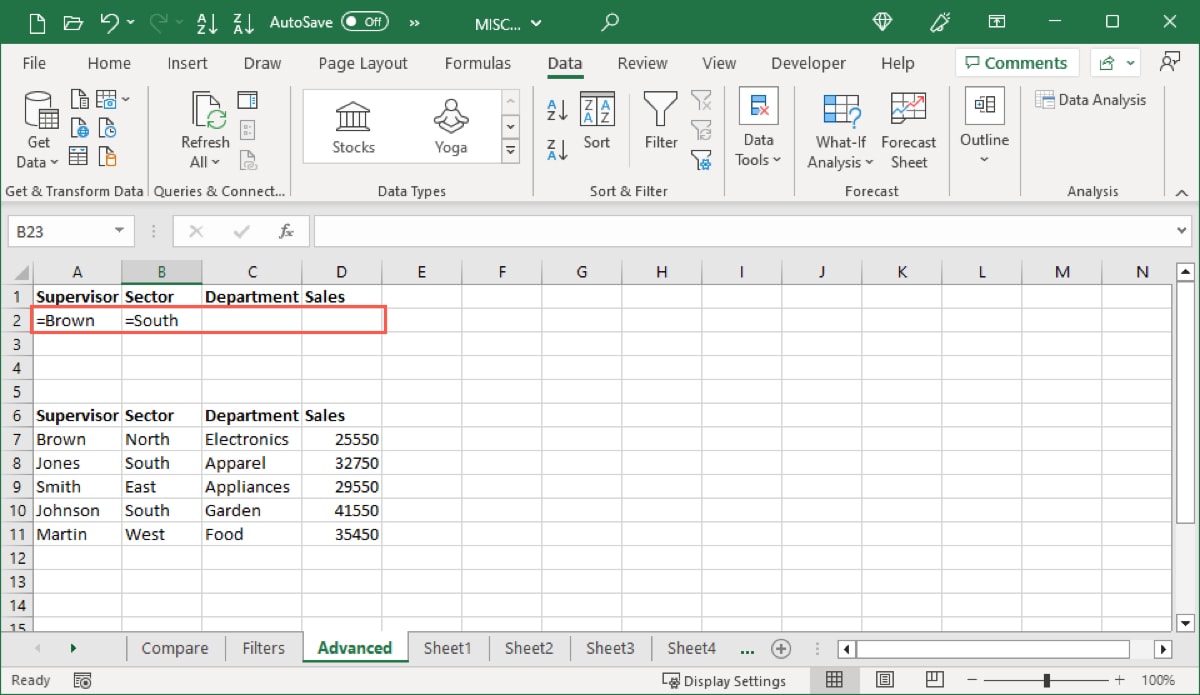The height and width of the screenshot is (695, 1200).
Task: Open the Comments pane
Action: point(1016,62)
